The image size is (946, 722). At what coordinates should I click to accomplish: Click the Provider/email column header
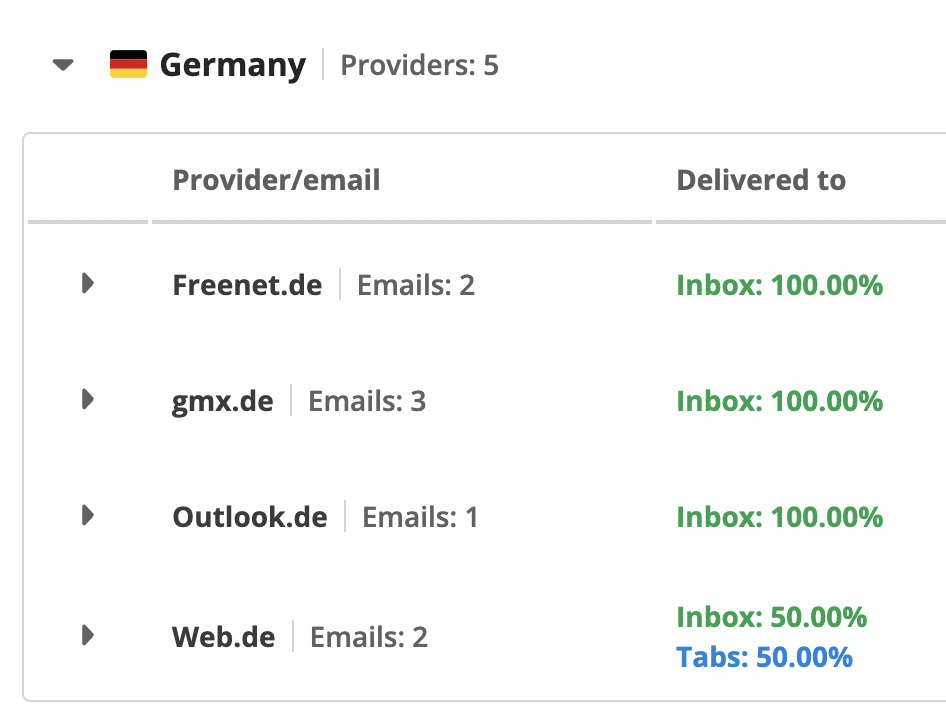(x=276, y=180)
